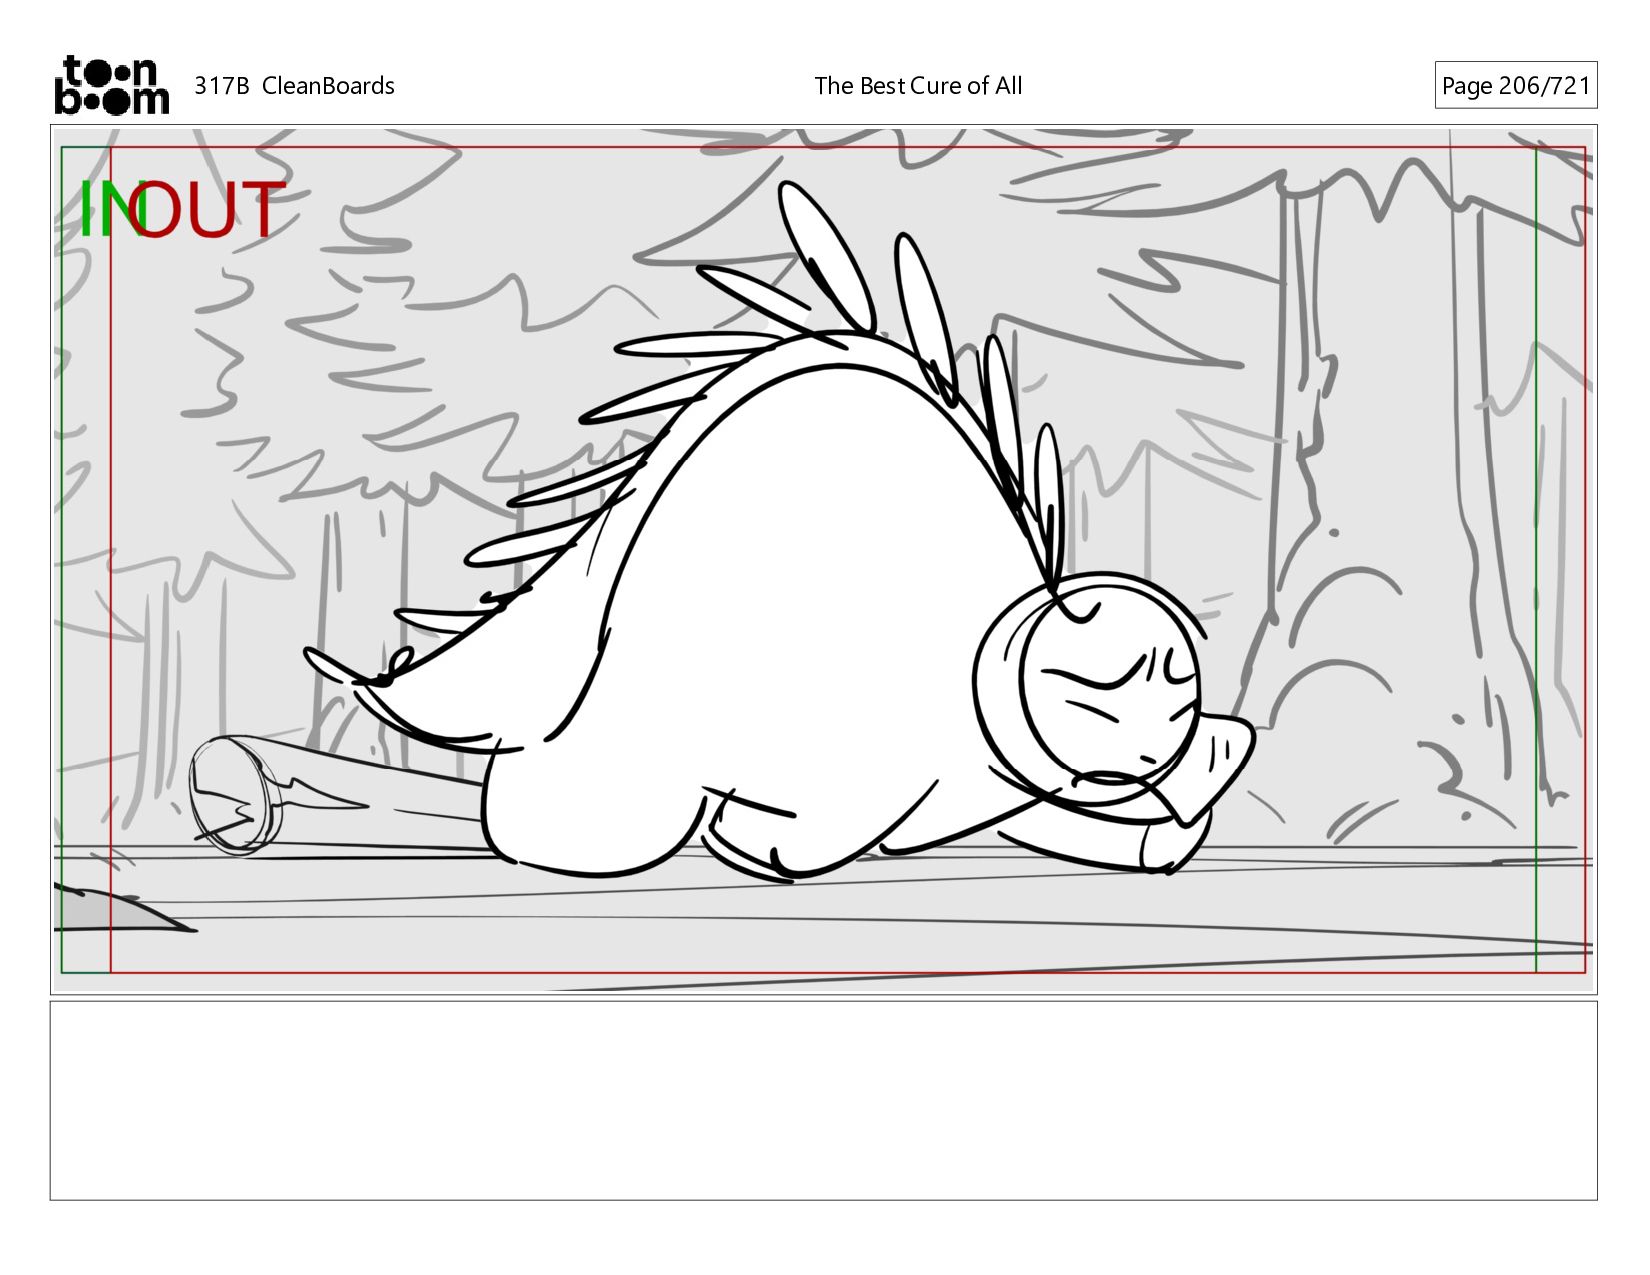
Task: Click the Toon Boom logo
Action: (111, 85)
